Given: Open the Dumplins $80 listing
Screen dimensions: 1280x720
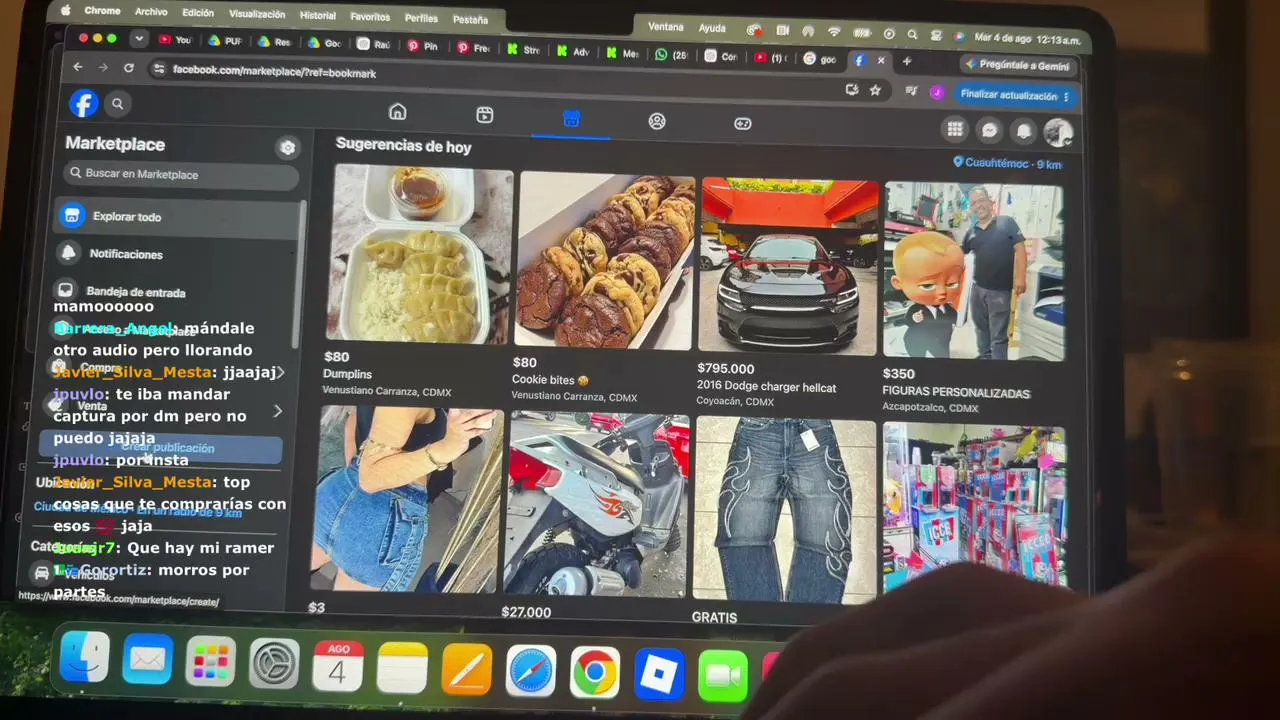Looking at the screenshot, I should click(x=419, y=281).
